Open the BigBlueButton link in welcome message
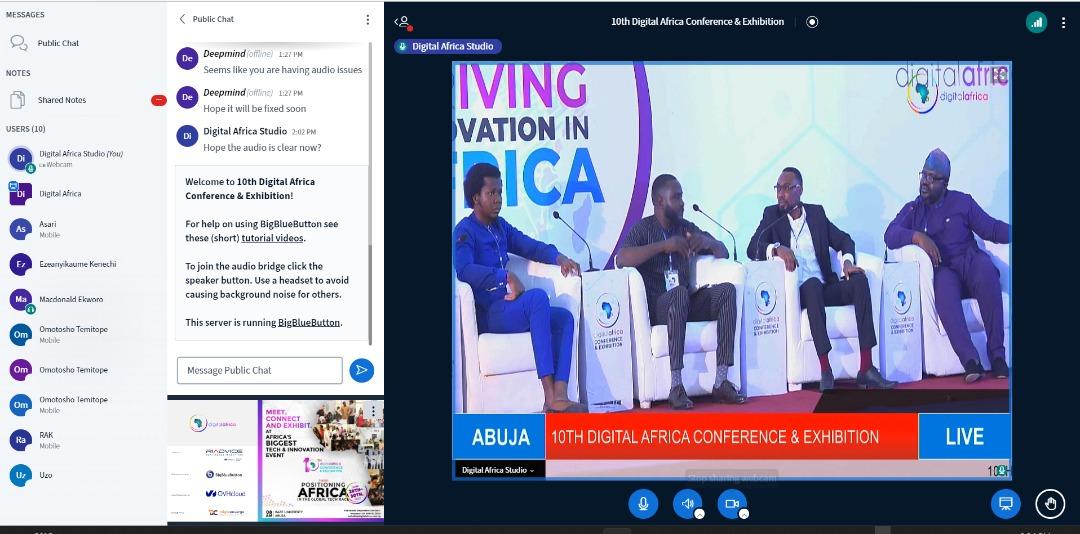Viewport: 1080px width, 534px height. click(x=309, y=322)
